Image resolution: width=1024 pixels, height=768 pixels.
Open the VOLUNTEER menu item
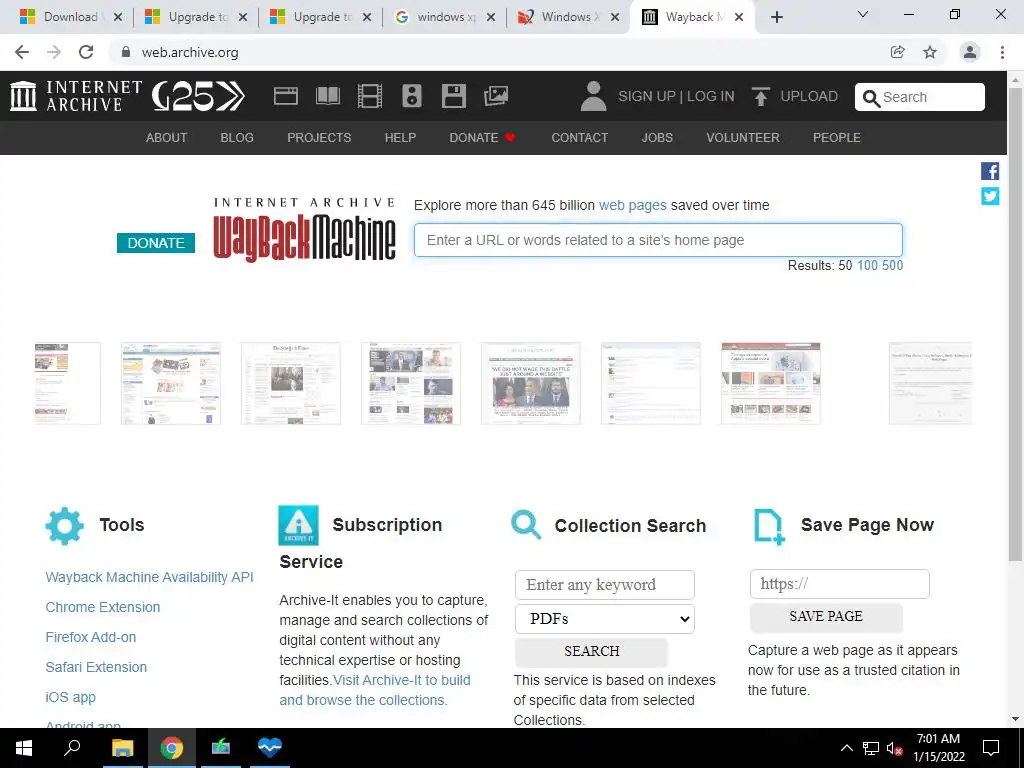[743, 138]
